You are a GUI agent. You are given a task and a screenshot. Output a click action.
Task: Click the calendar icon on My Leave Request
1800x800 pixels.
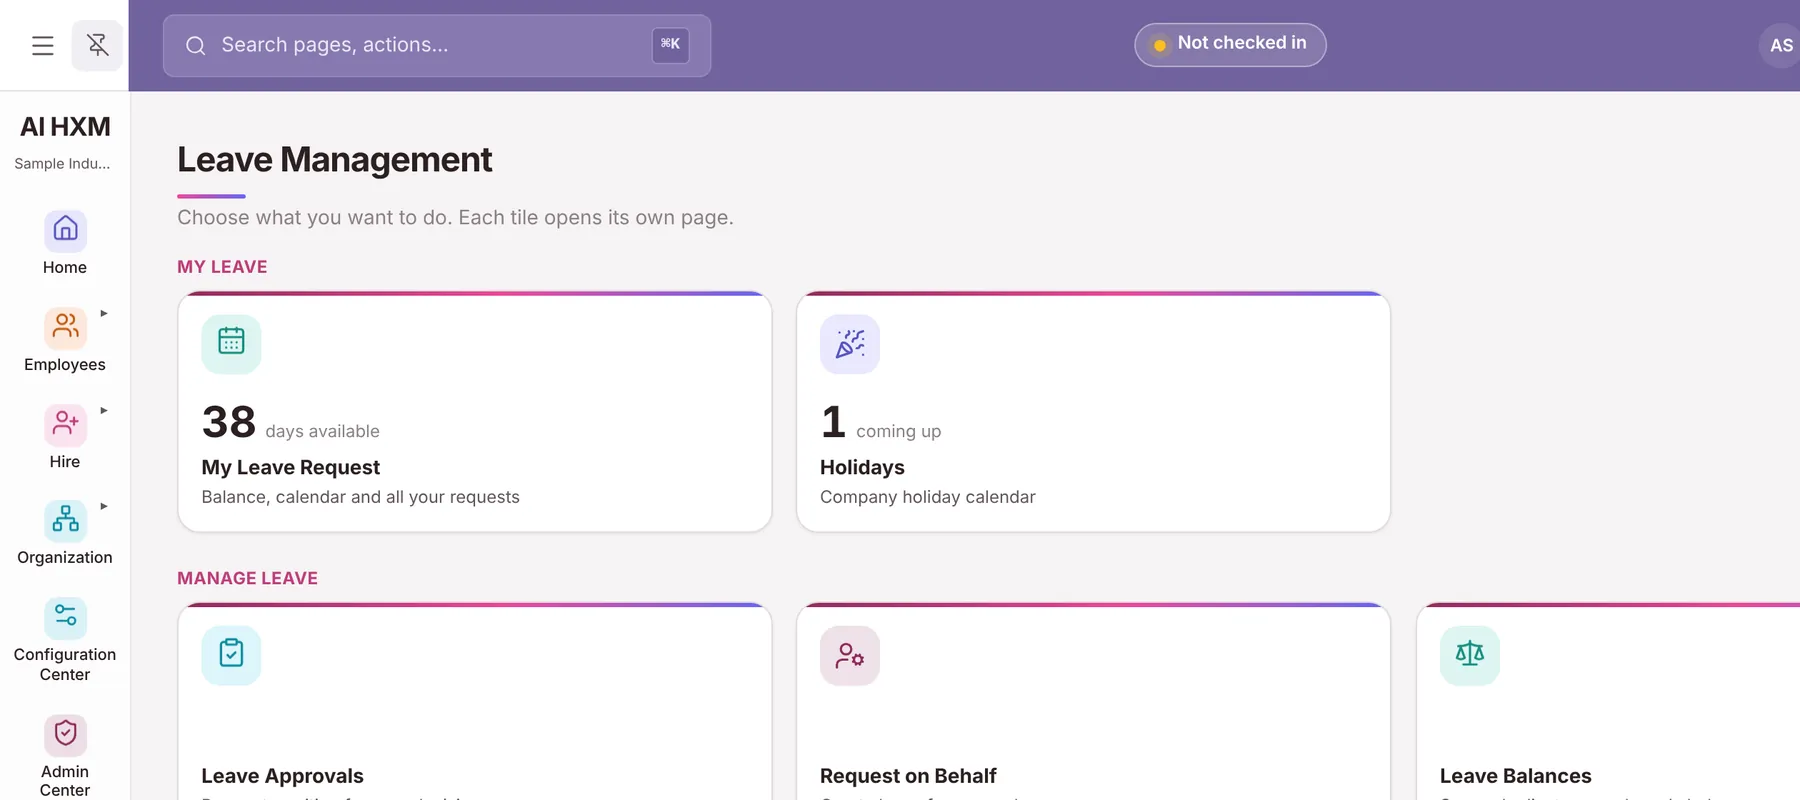coord(231,344)
